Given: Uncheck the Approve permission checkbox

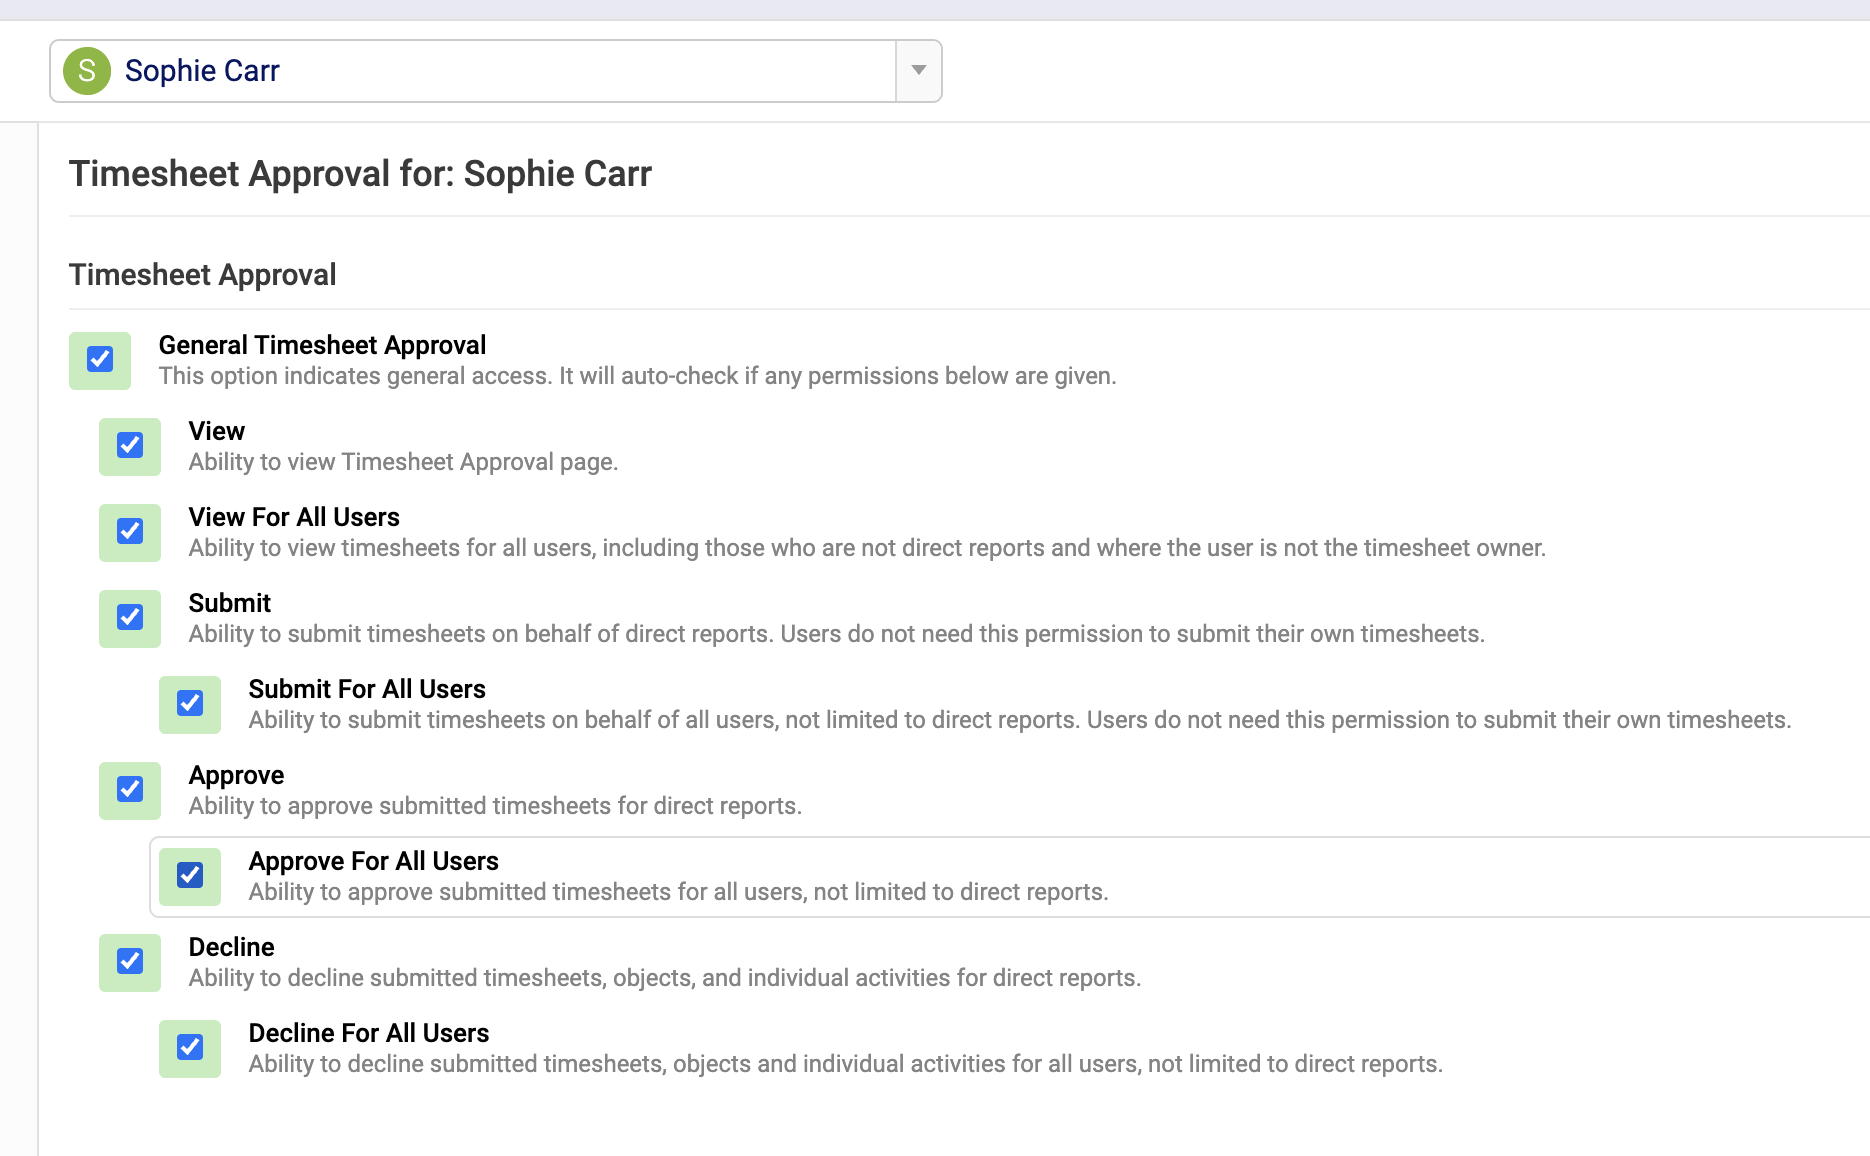Looking at the screenshot, I should click(x=130, y=790).
